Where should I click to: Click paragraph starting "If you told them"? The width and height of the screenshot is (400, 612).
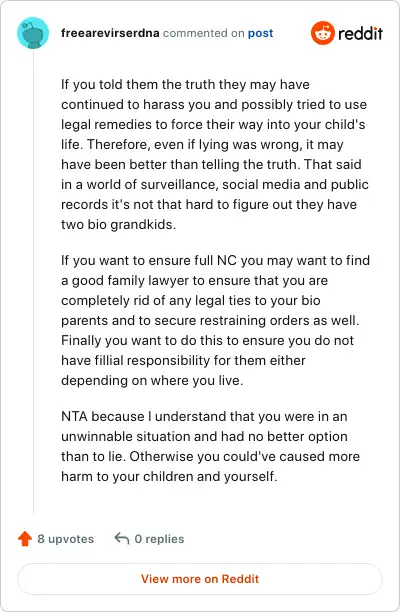tap(215, 154)
